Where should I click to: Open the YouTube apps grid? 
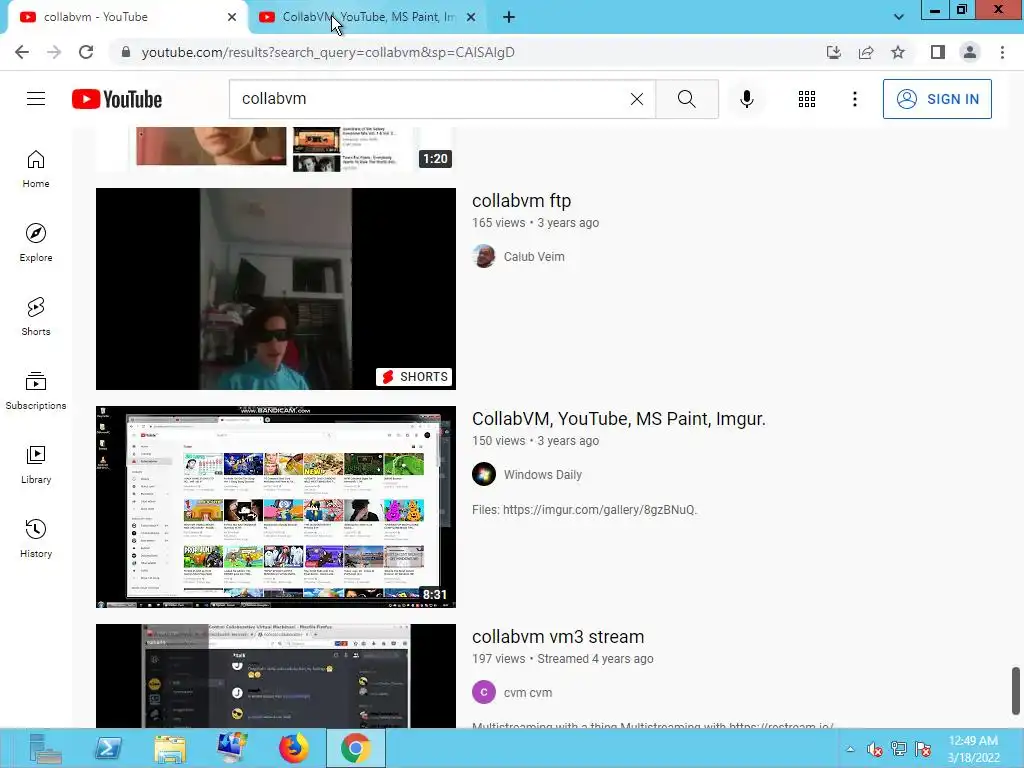point(807,99)
